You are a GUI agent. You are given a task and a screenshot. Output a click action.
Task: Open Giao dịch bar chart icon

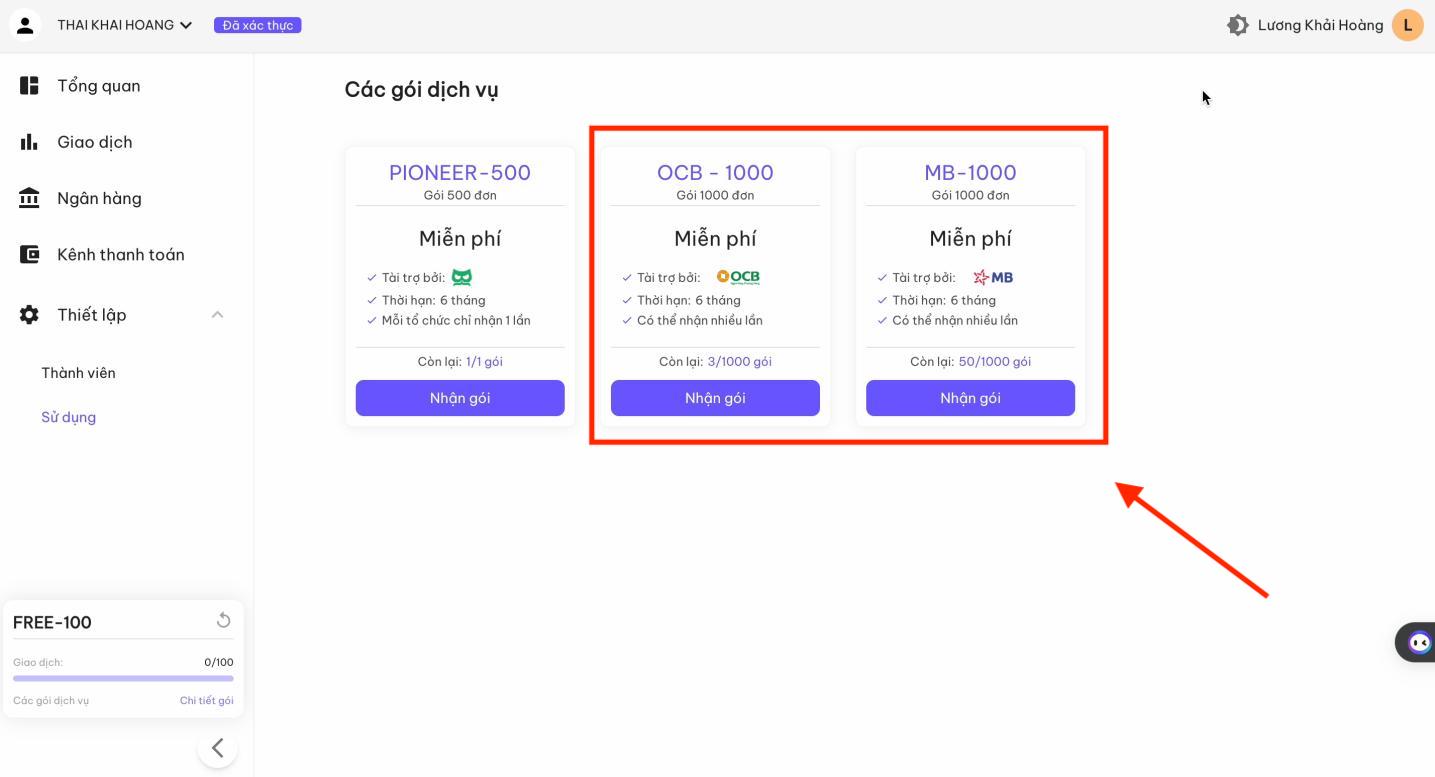click(x=29, y=142)
